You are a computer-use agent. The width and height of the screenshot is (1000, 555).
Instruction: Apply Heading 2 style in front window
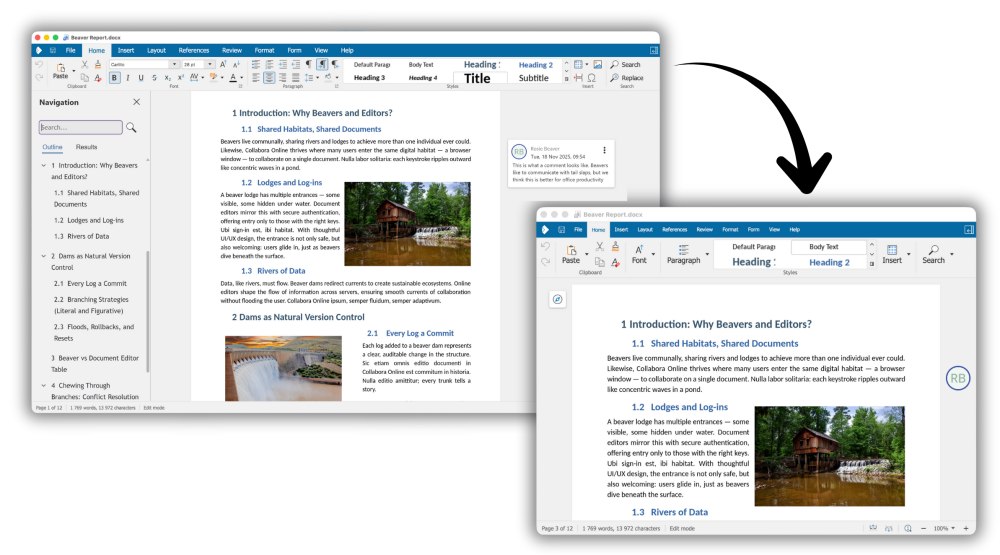point(829,262)
